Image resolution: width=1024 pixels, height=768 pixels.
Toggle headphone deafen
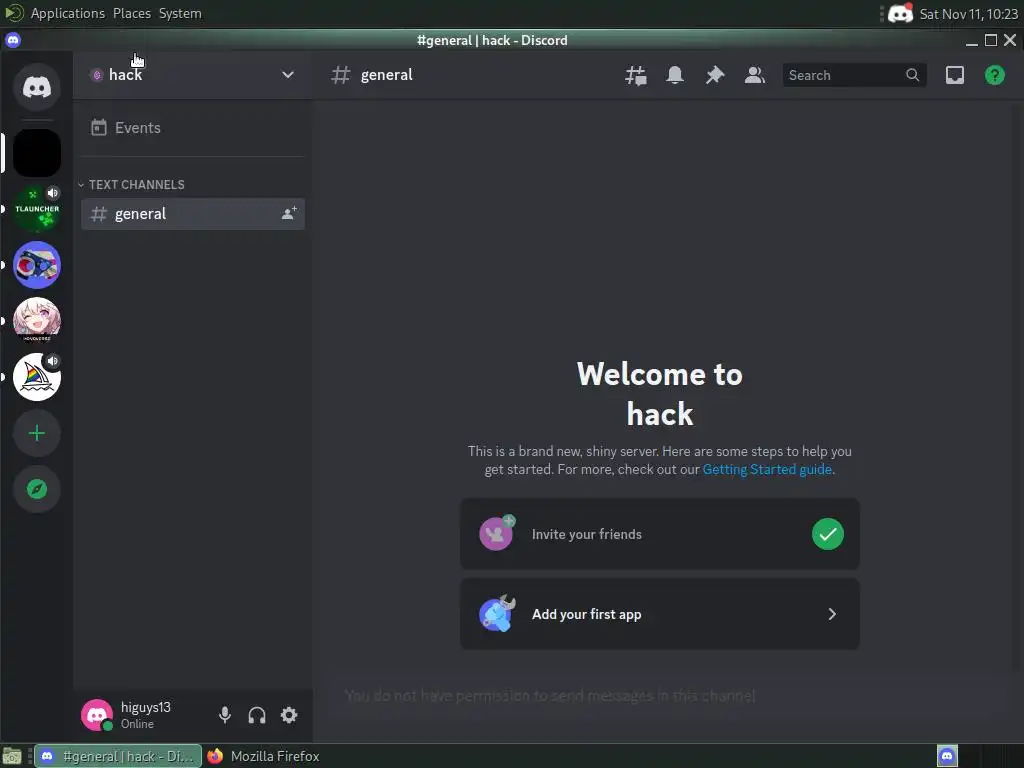click(257, 715)
